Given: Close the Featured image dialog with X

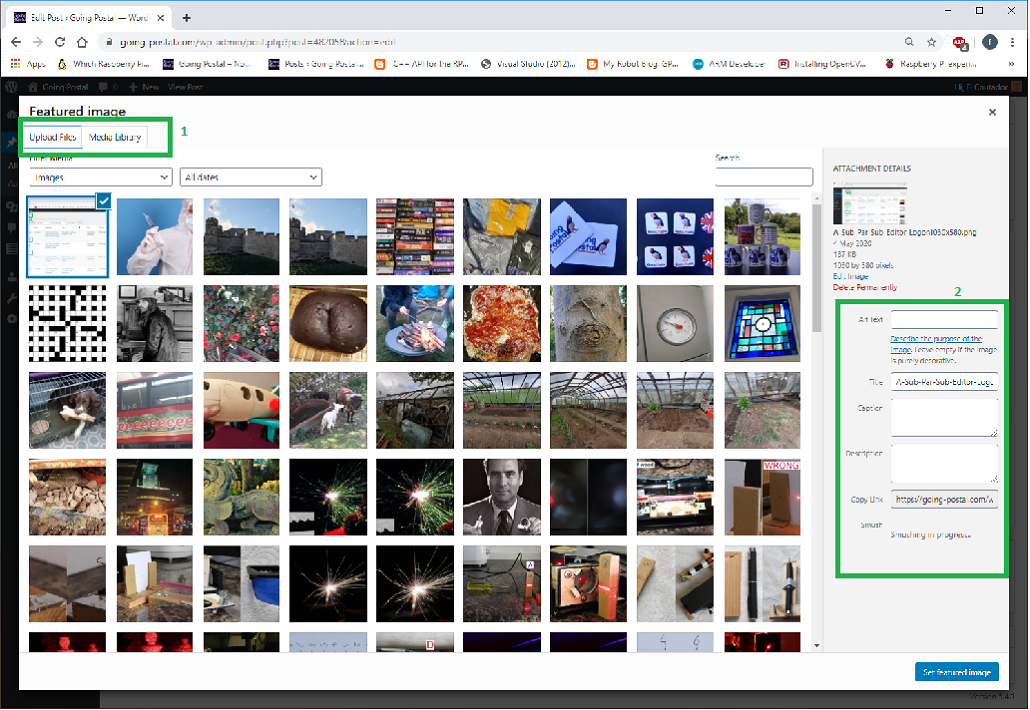Looking at the screenshot, I should [x=992, y=113].
